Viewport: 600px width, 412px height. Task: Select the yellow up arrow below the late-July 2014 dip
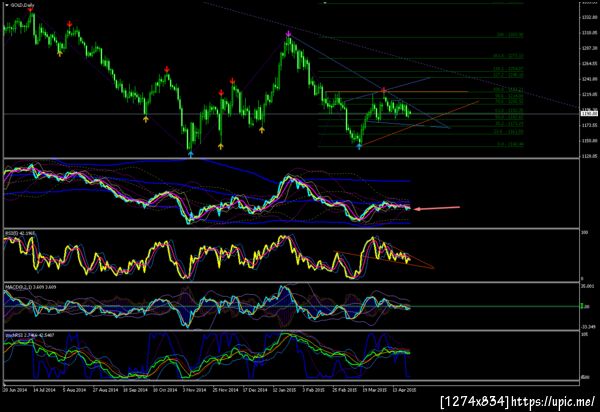coord(60,54)
